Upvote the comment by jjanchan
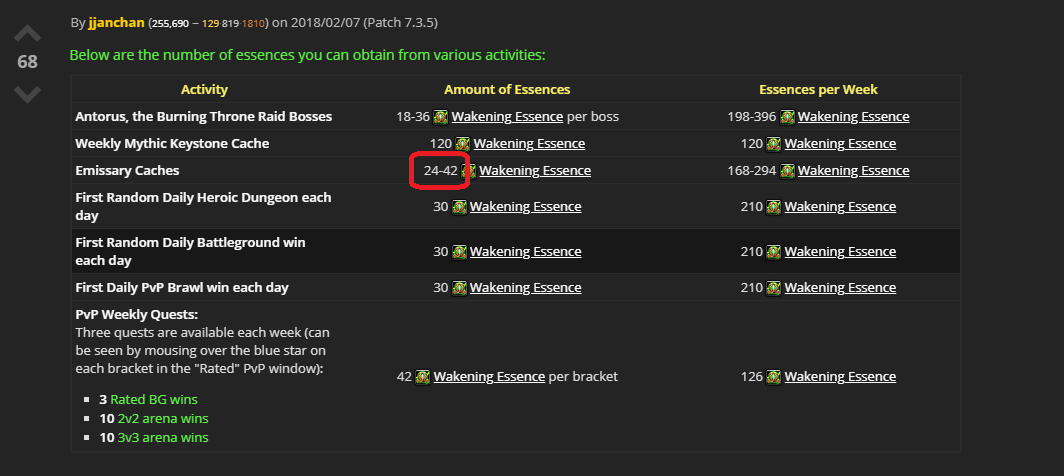This screenshot has height=476, width=1064. click(x=28, y=33)
